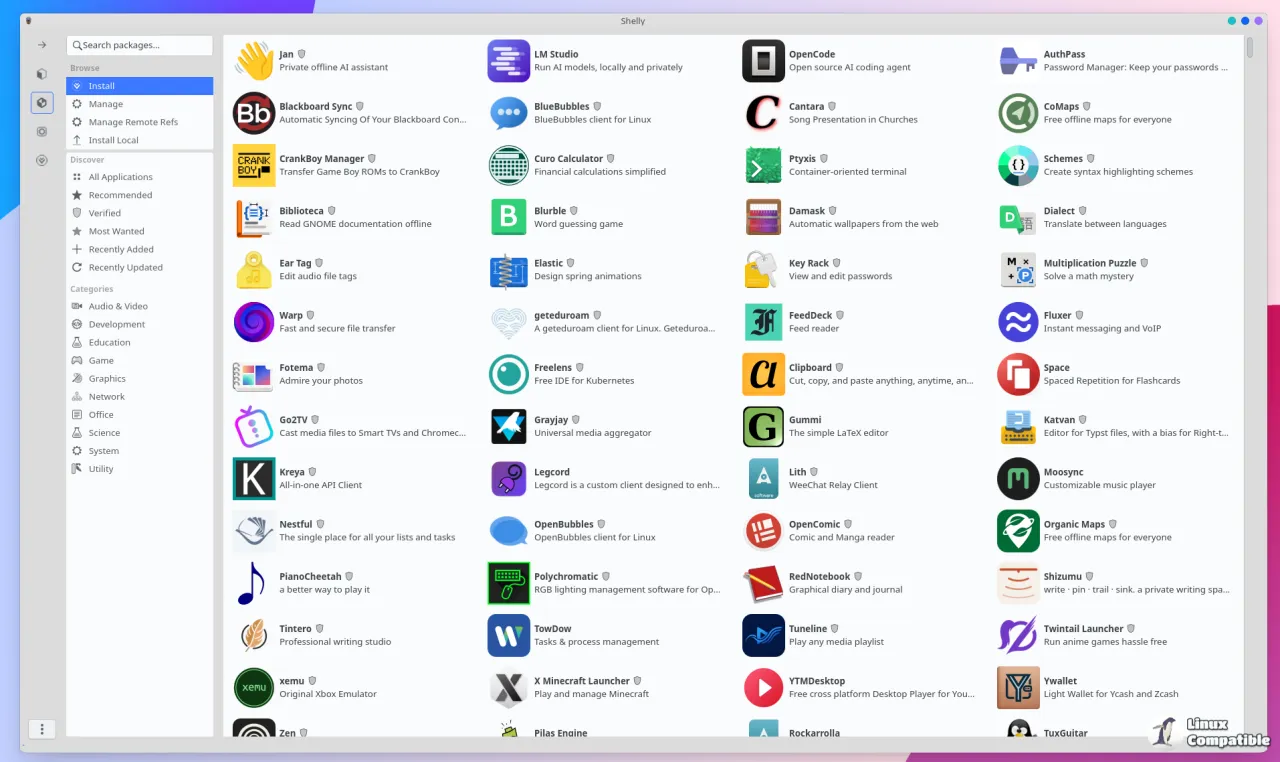
Task: Browse the Graphics category
Action: [140, 379]
